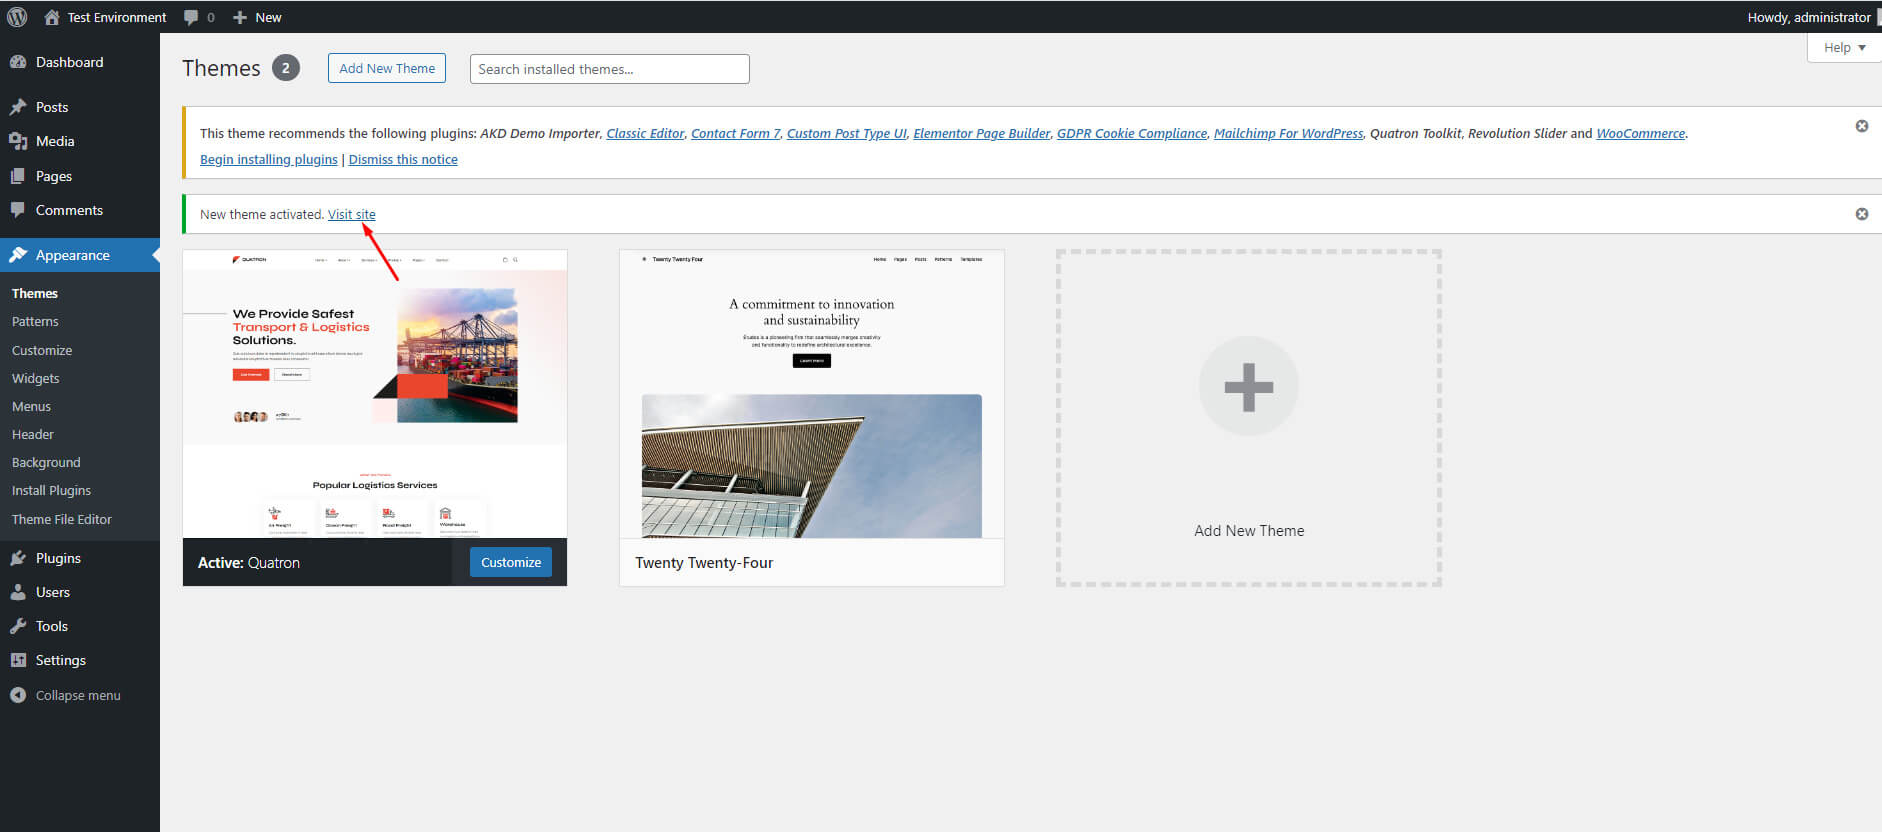Click the blue Customize button on Quatron

point(511,562)
